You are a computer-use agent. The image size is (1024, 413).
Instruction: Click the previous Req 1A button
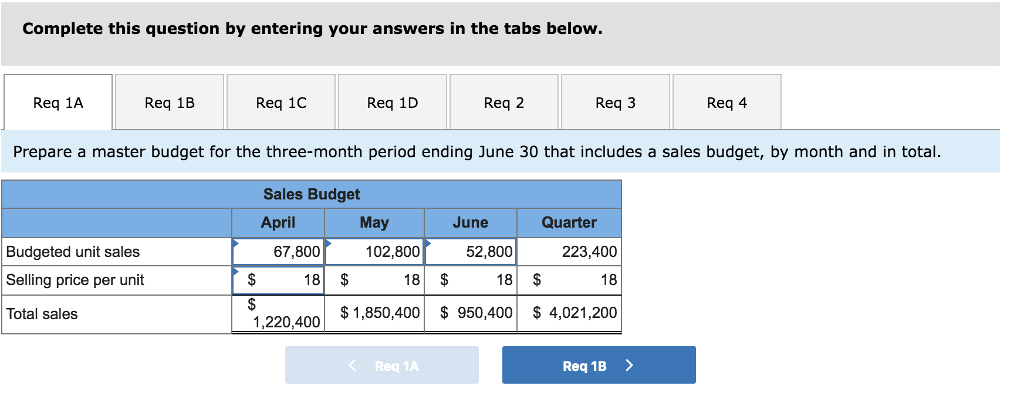point(382,366)
